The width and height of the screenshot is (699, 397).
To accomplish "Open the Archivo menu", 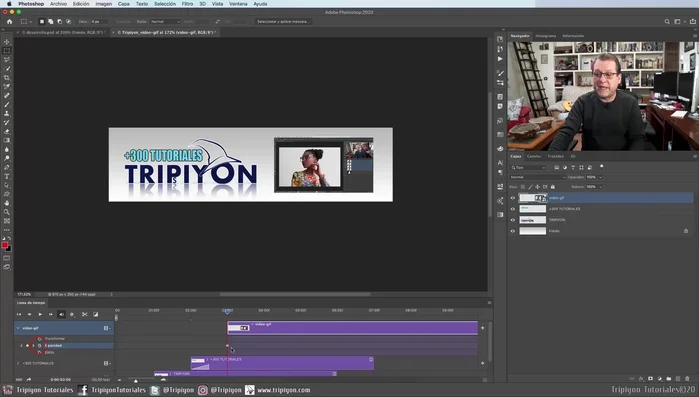I will 58,4.
